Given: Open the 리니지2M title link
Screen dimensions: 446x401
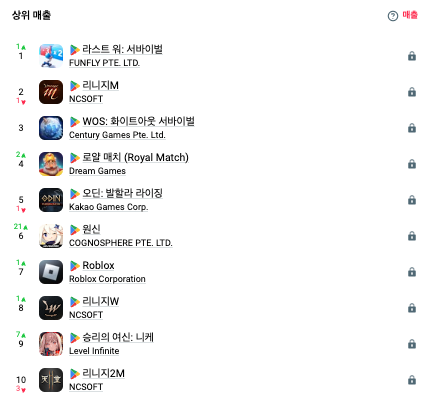Looking at the screenshot, I should point(103,373).
